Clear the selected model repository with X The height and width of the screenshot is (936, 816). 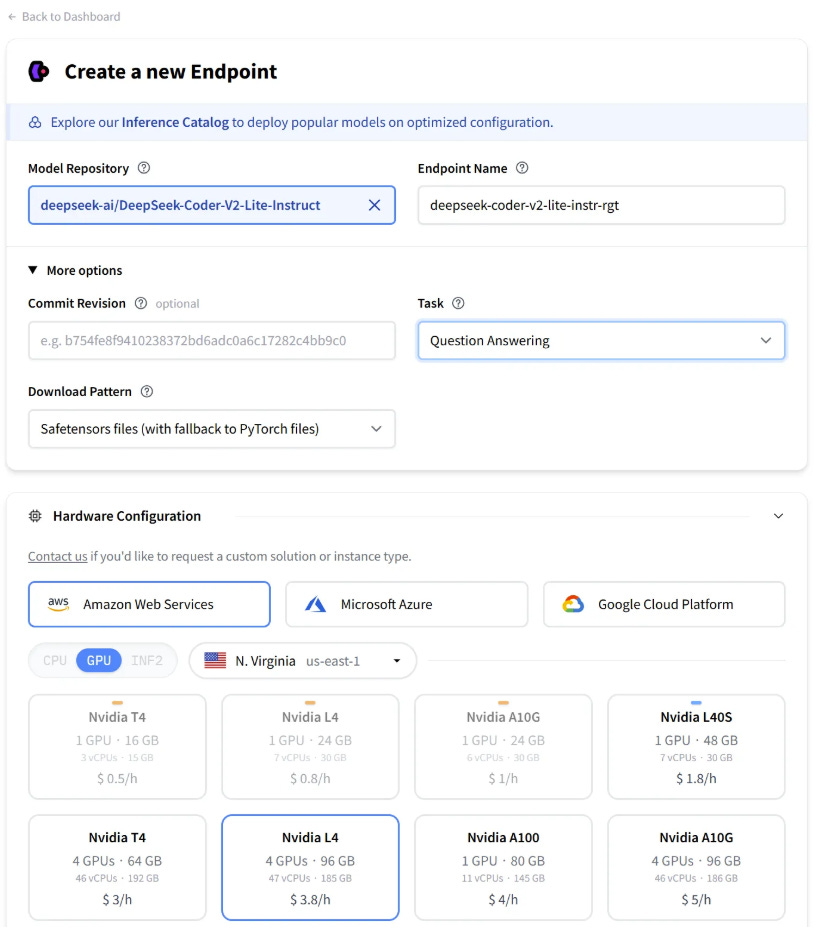coord(374,205)
